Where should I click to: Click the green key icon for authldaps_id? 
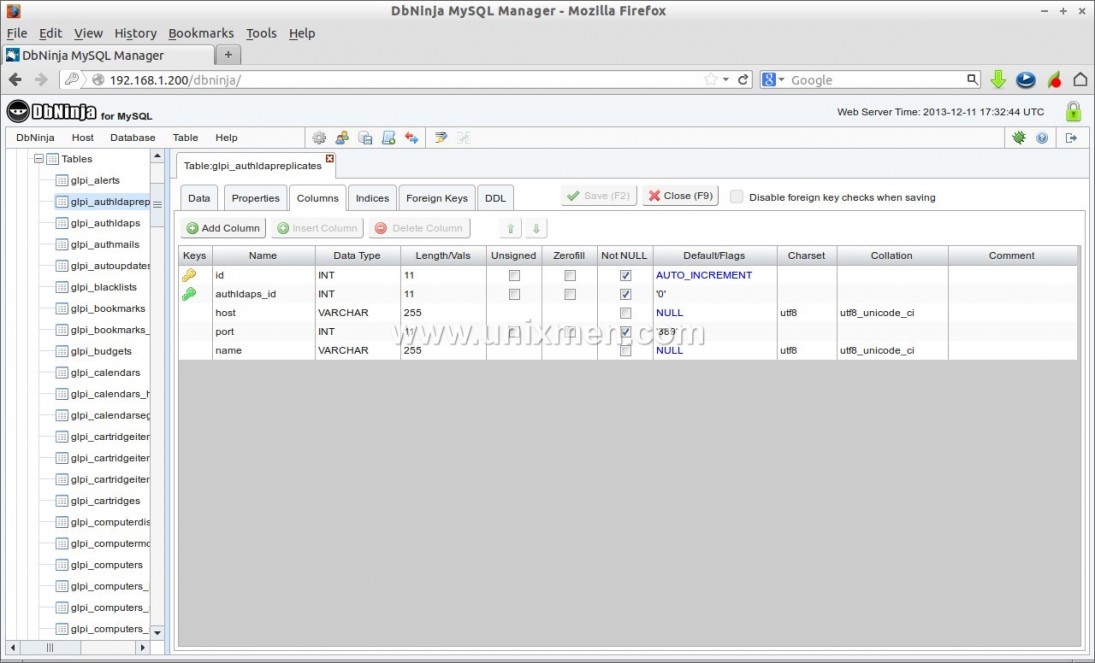189,294
